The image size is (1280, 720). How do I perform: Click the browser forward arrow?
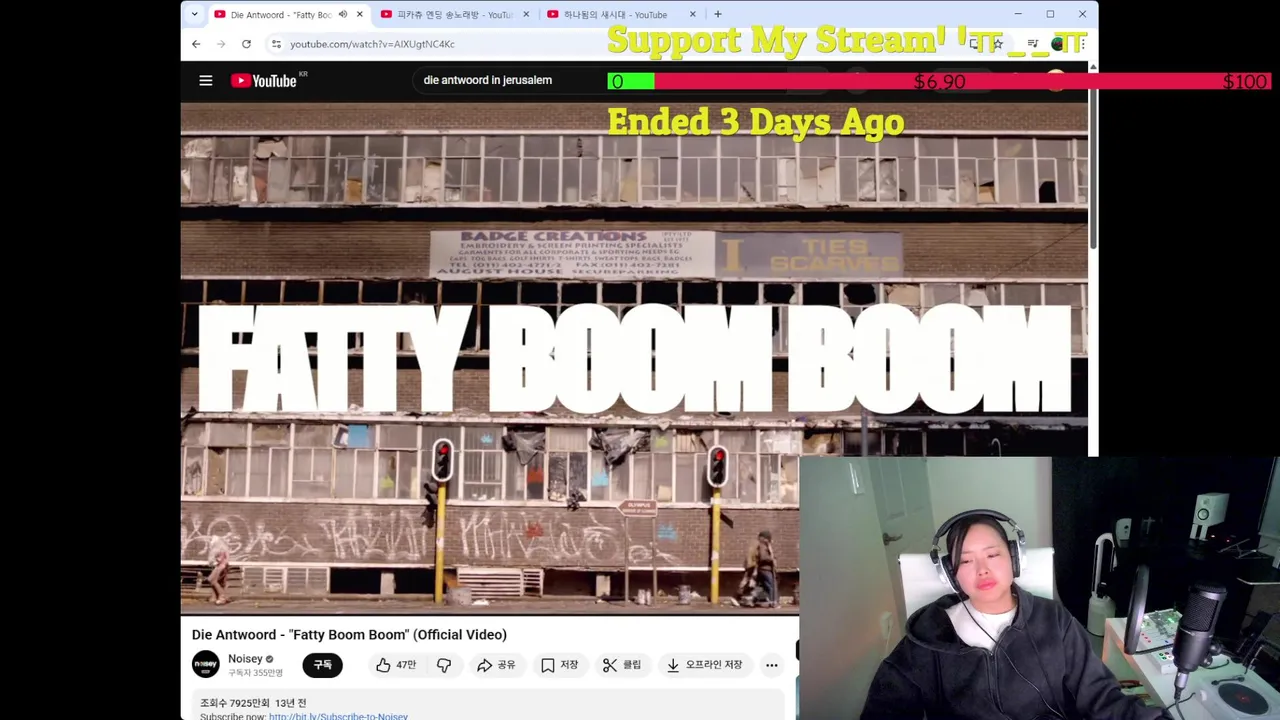click(x=221, y=44)
